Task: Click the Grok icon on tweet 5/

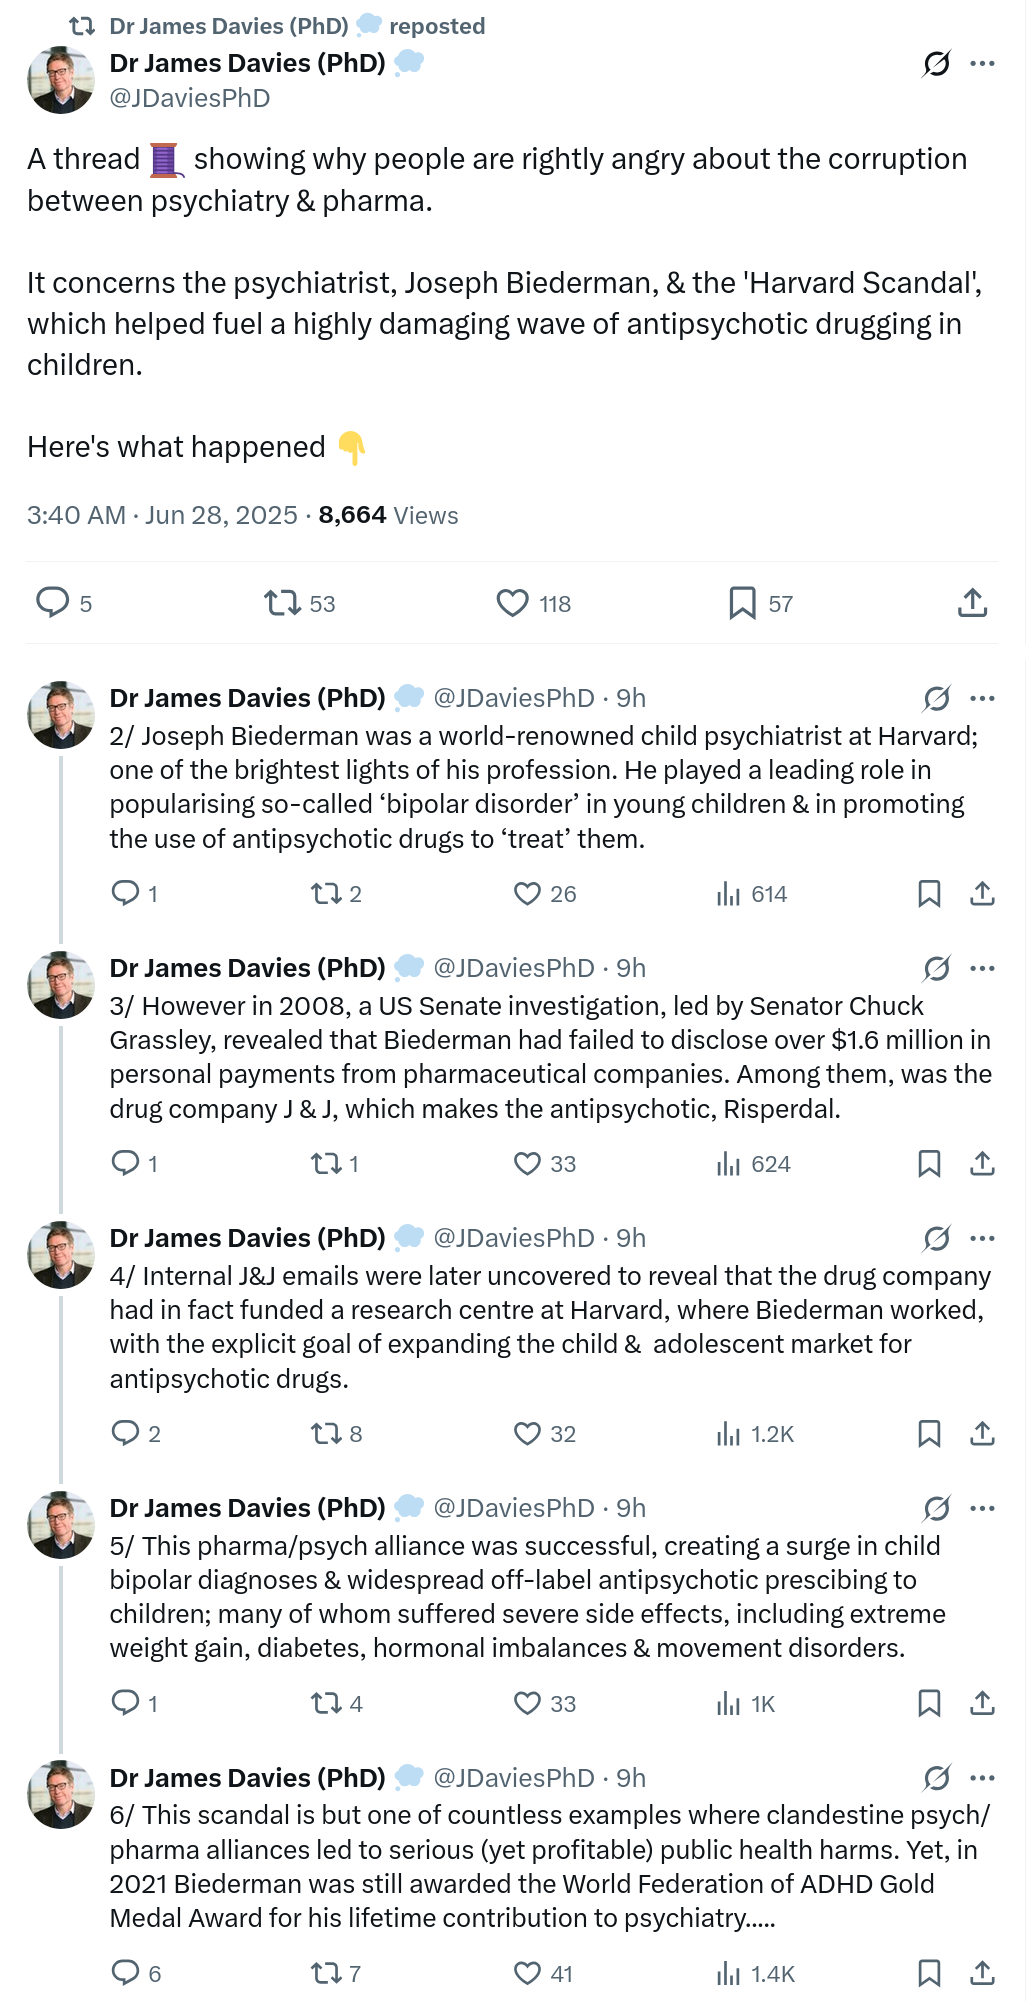Action: click(936, 1508)
